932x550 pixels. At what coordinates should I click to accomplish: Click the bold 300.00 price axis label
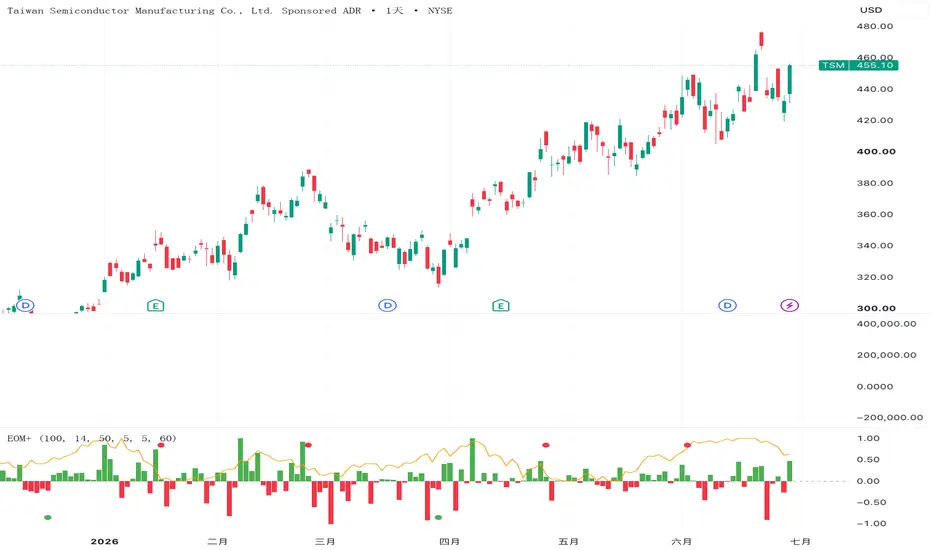point(876,308)
